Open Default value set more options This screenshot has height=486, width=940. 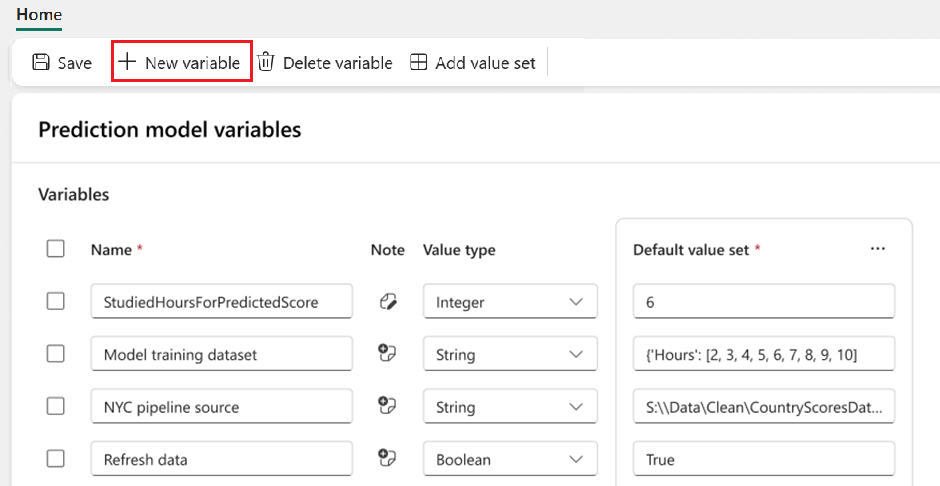878,249
